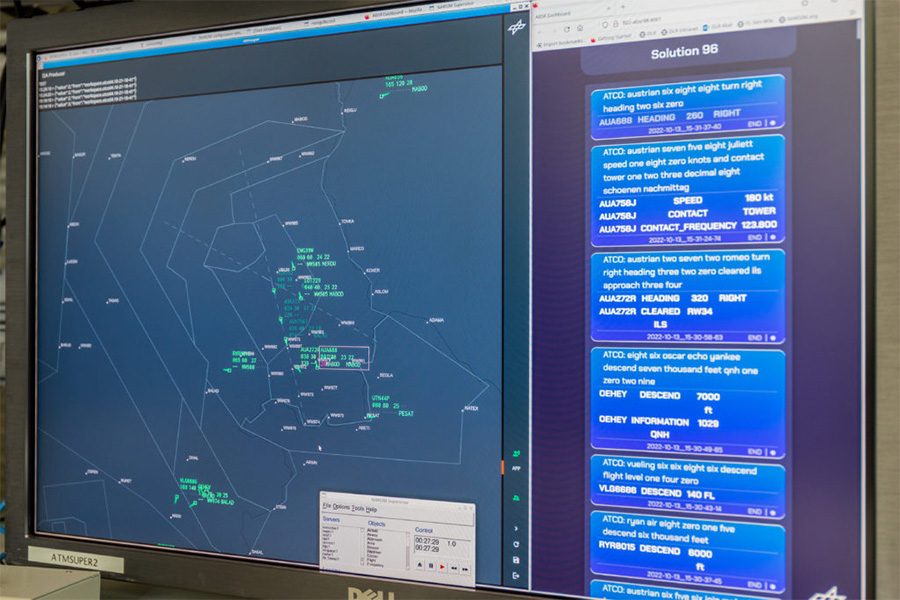Image resolution: width=900 pixels, height=600 pixels.
Task: Click the circular refresh icon in radar sidebar
Action: (516, 544)
